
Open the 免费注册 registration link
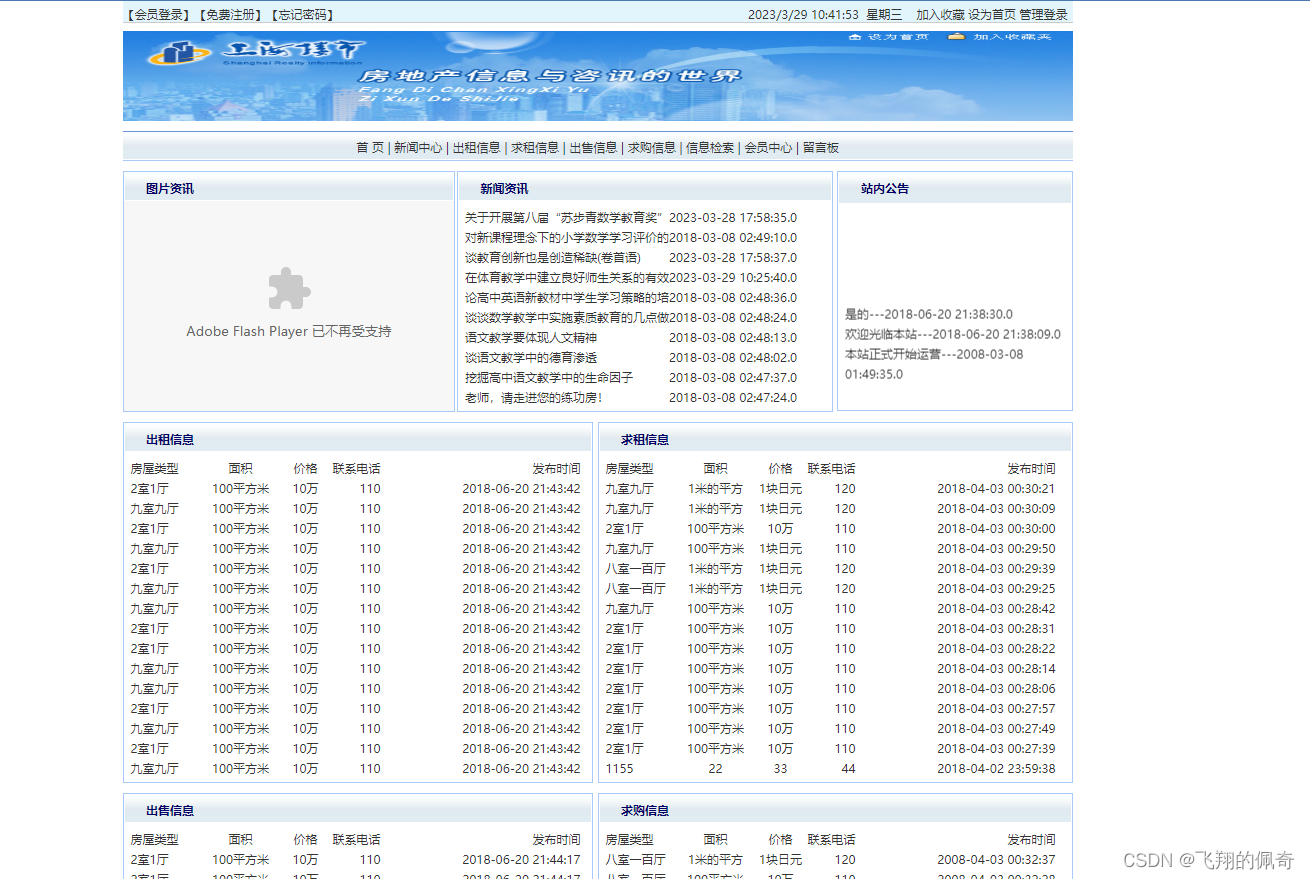(231, 15)
